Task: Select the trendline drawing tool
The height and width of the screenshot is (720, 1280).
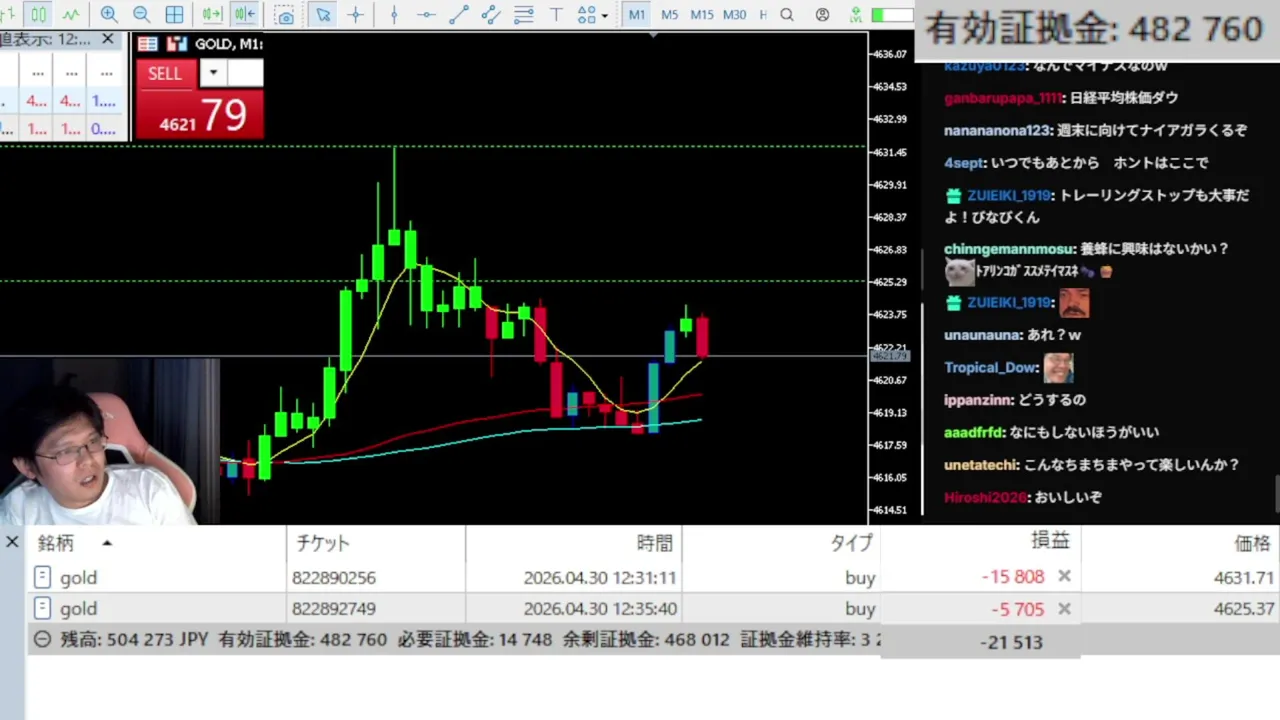Action: click(x=458, y=14)
